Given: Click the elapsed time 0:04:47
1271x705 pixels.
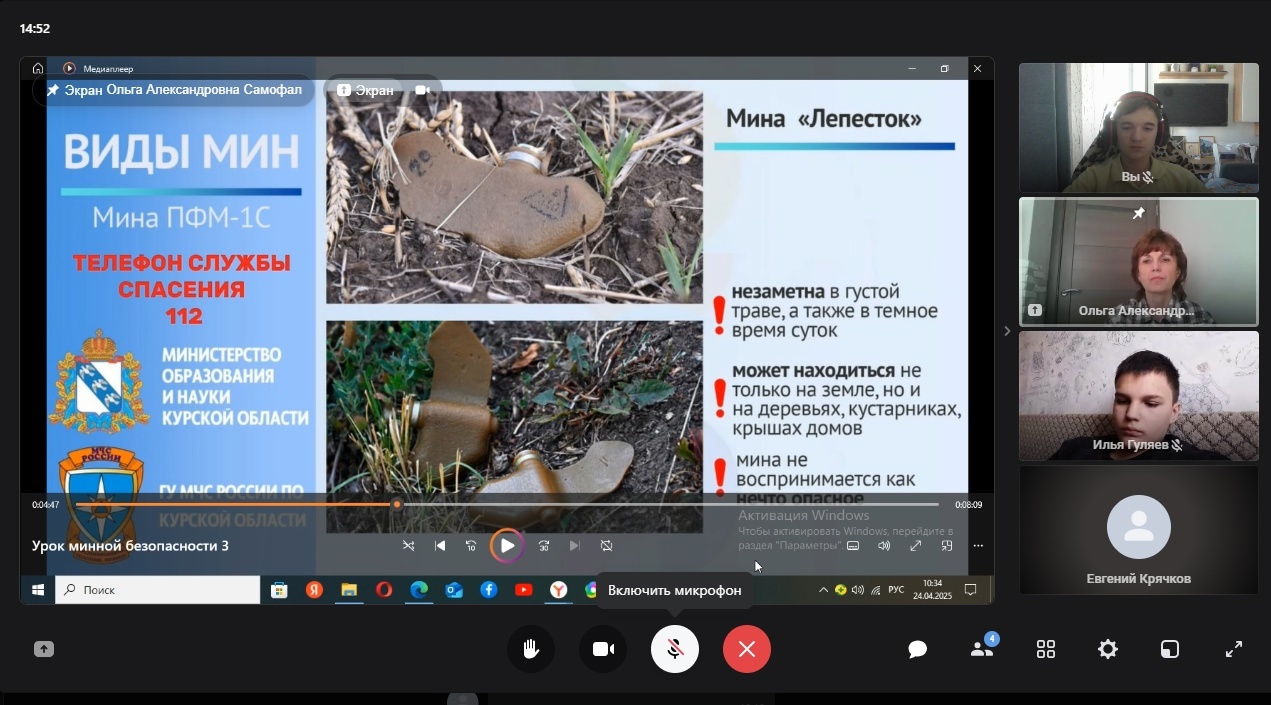Looking at the screenshot, I should 46,505.
